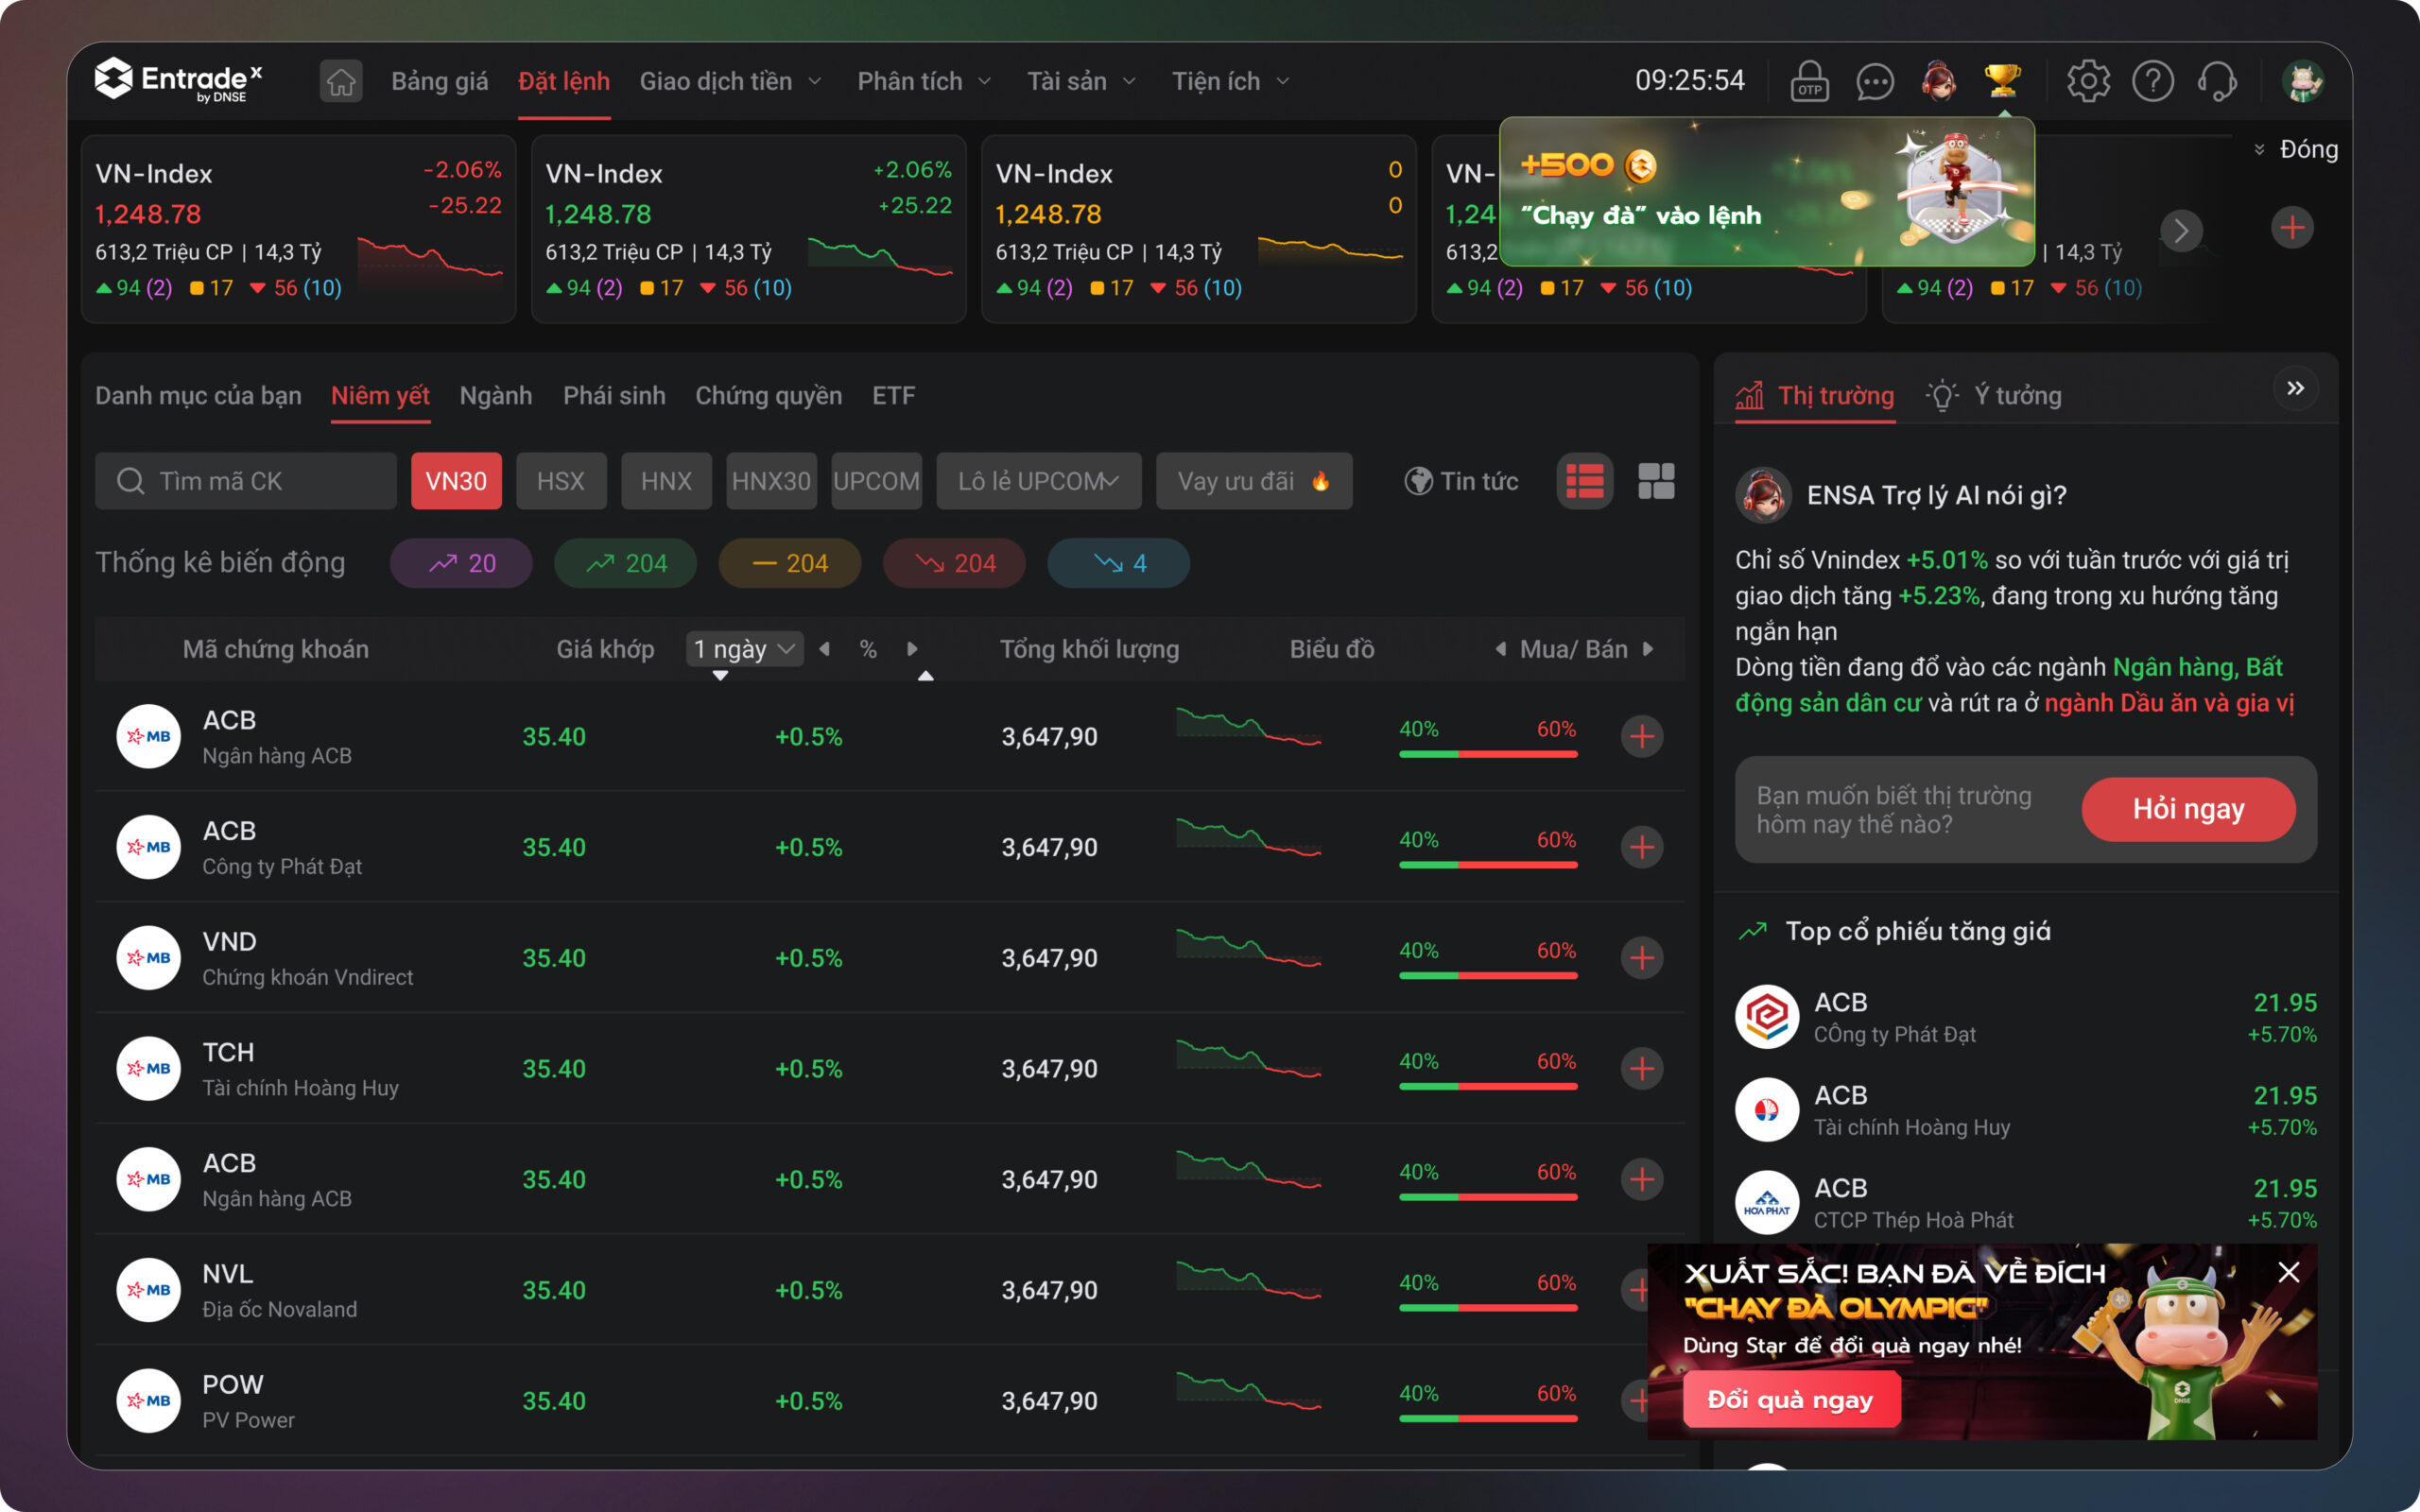Open the chat messages icon
The height and width of the screenshot is (1512, 2420).
coord(1874,81)
